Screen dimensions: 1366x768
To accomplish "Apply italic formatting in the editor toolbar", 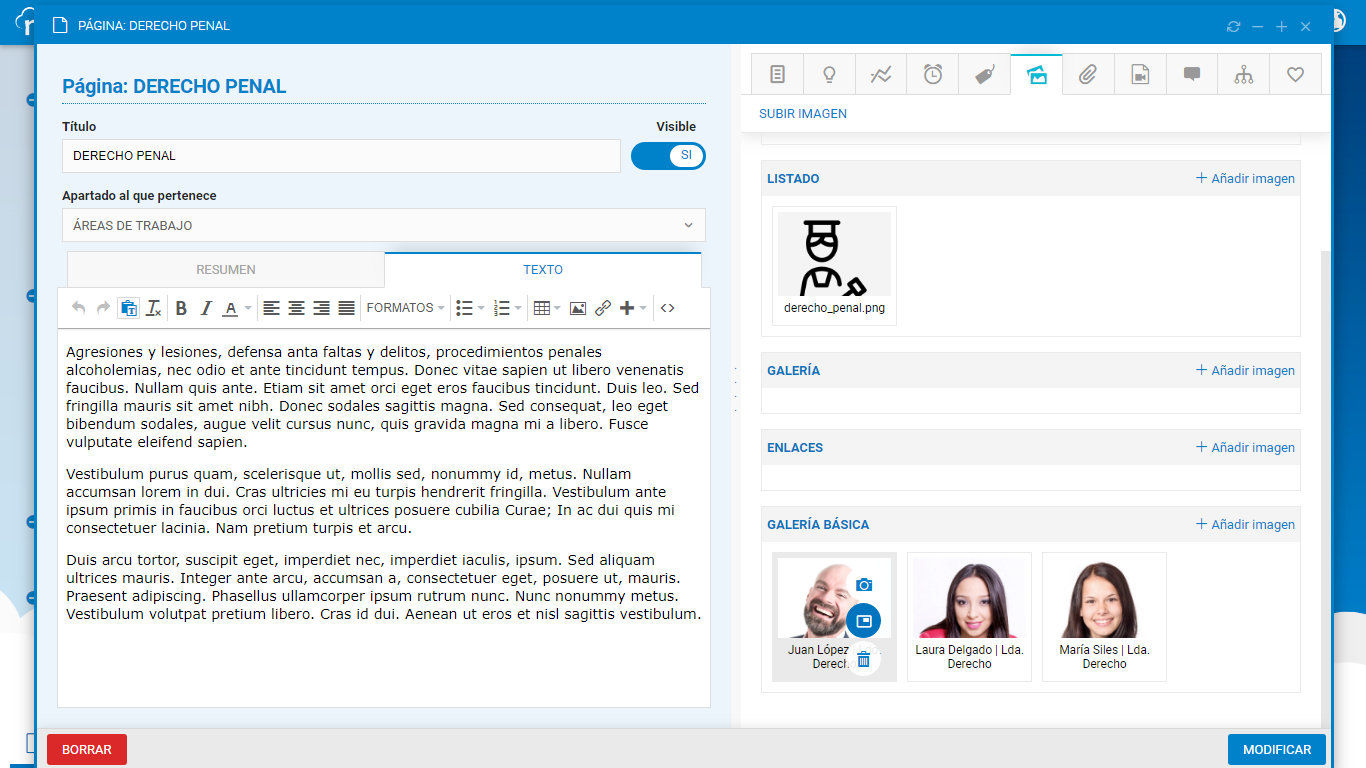I will coord(206,308).
